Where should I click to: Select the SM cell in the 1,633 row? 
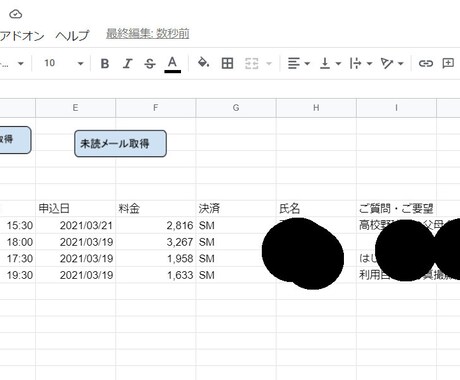coord(236,275)
